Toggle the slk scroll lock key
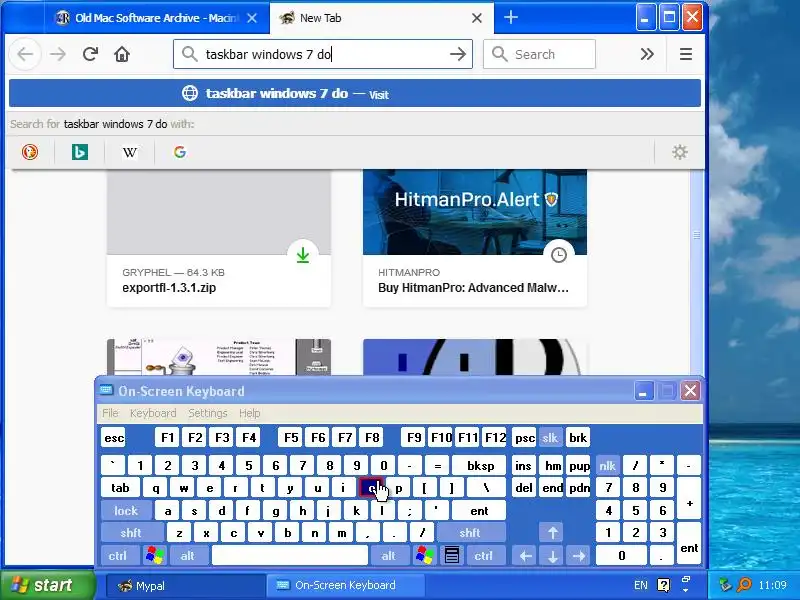Screen dimensions: 800x600 click(x=550, y=438)
